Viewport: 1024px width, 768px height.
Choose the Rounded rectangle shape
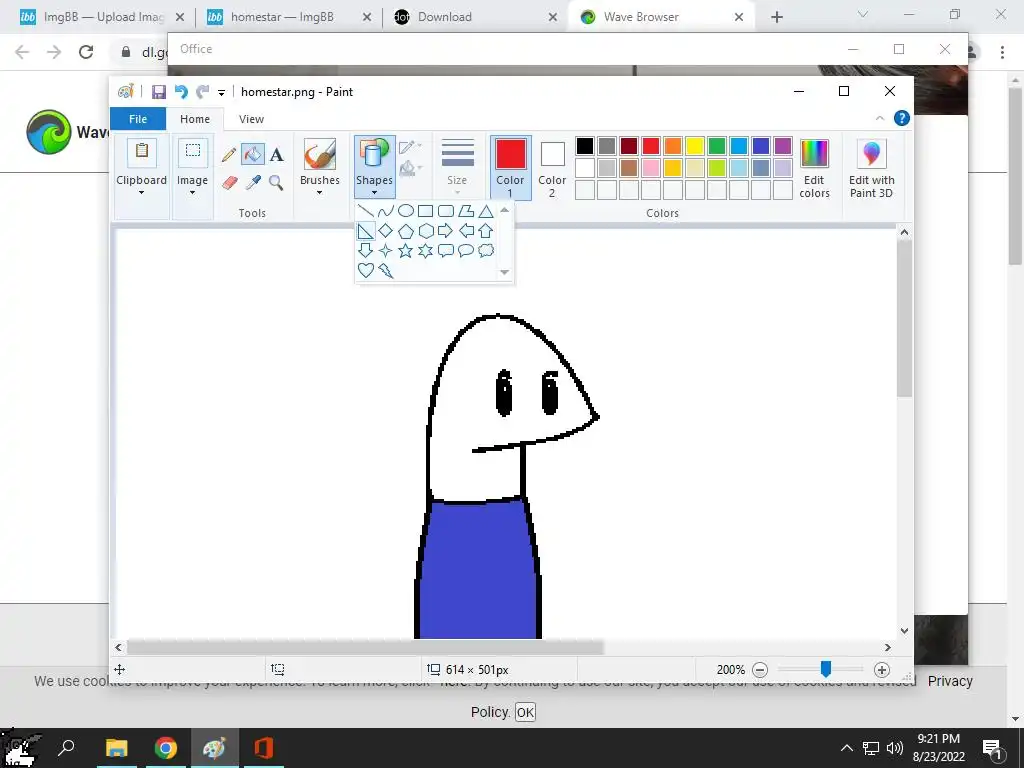445,211
